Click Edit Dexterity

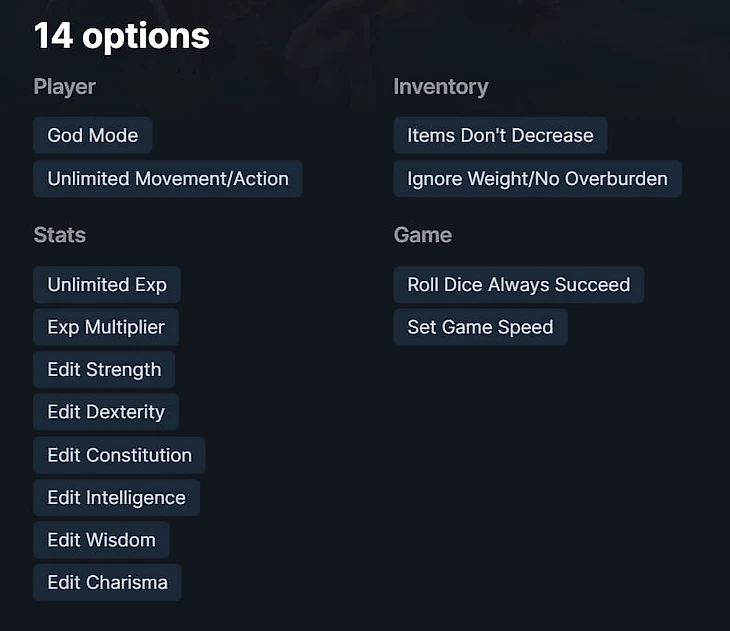pyautogui.click(x=105, y=412)
